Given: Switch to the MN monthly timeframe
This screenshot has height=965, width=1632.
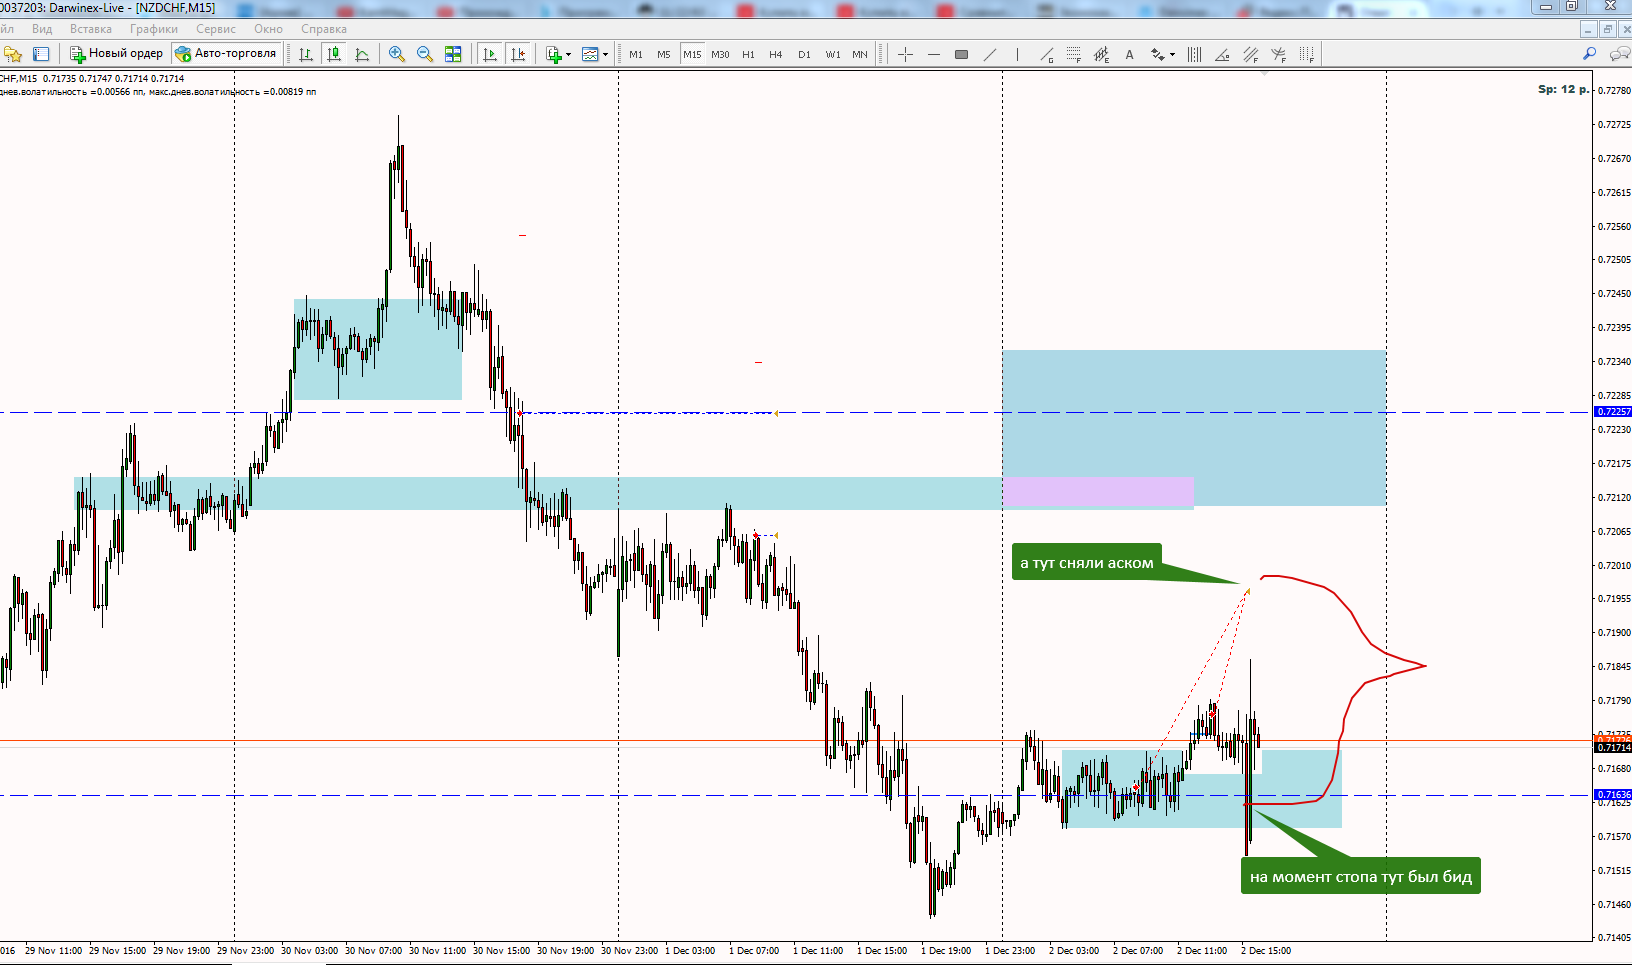Looking at the screenshot, I should [x=860, y=54].
